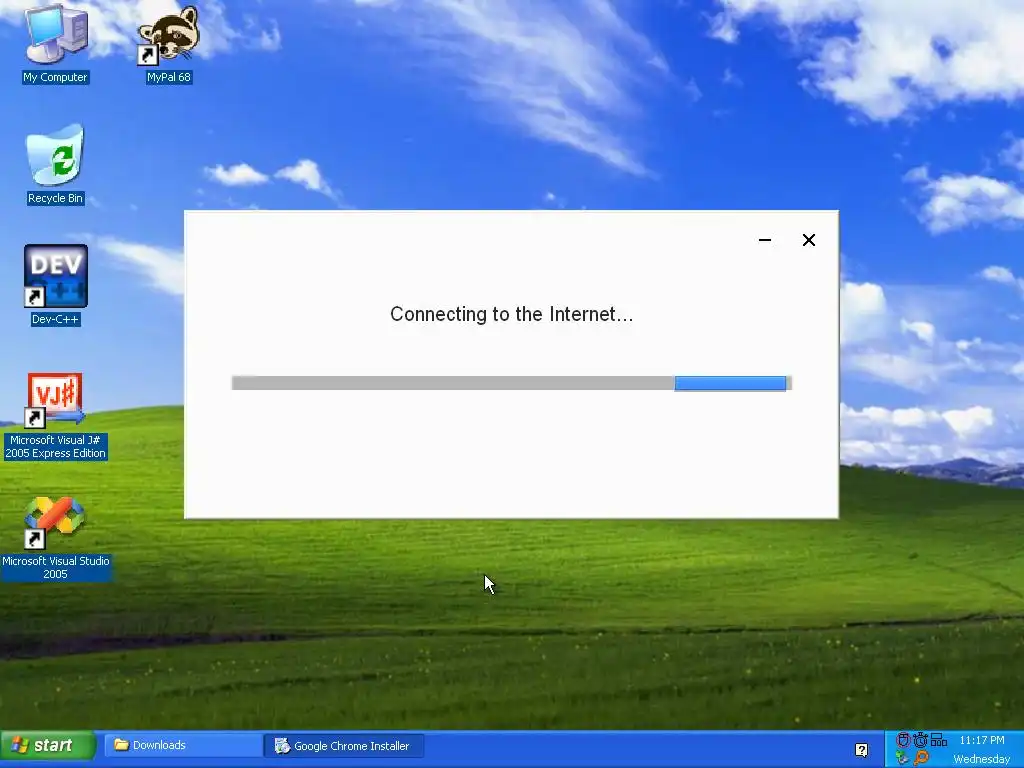Select the Recycle Bin icon

pos(56,165)
